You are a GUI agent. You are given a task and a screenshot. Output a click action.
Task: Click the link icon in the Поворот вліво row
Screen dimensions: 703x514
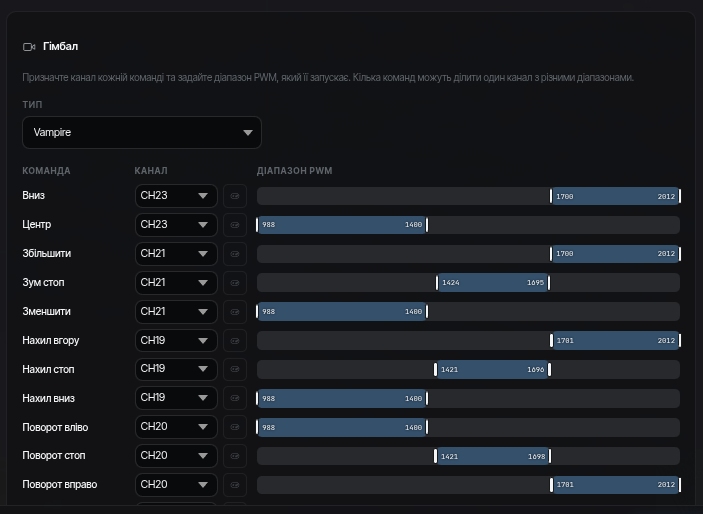click(x=235, y=427)
